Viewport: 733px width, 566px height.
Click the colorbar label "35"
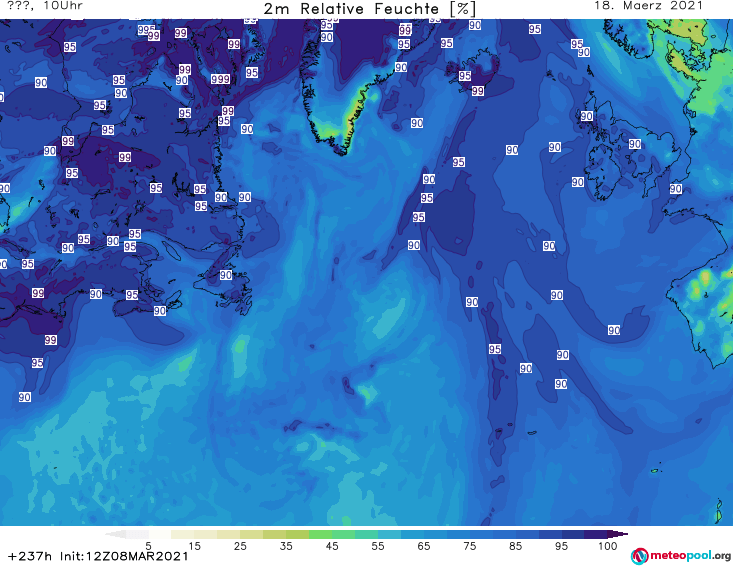click(x=286, y=546)
